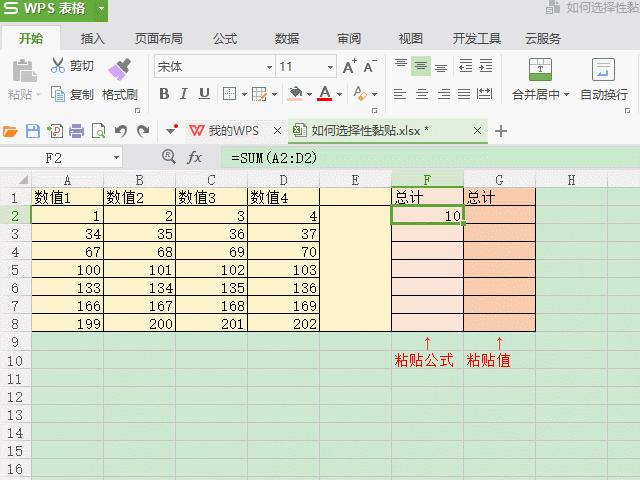Increase font size with A+ icon

click(x=349, y=67)
